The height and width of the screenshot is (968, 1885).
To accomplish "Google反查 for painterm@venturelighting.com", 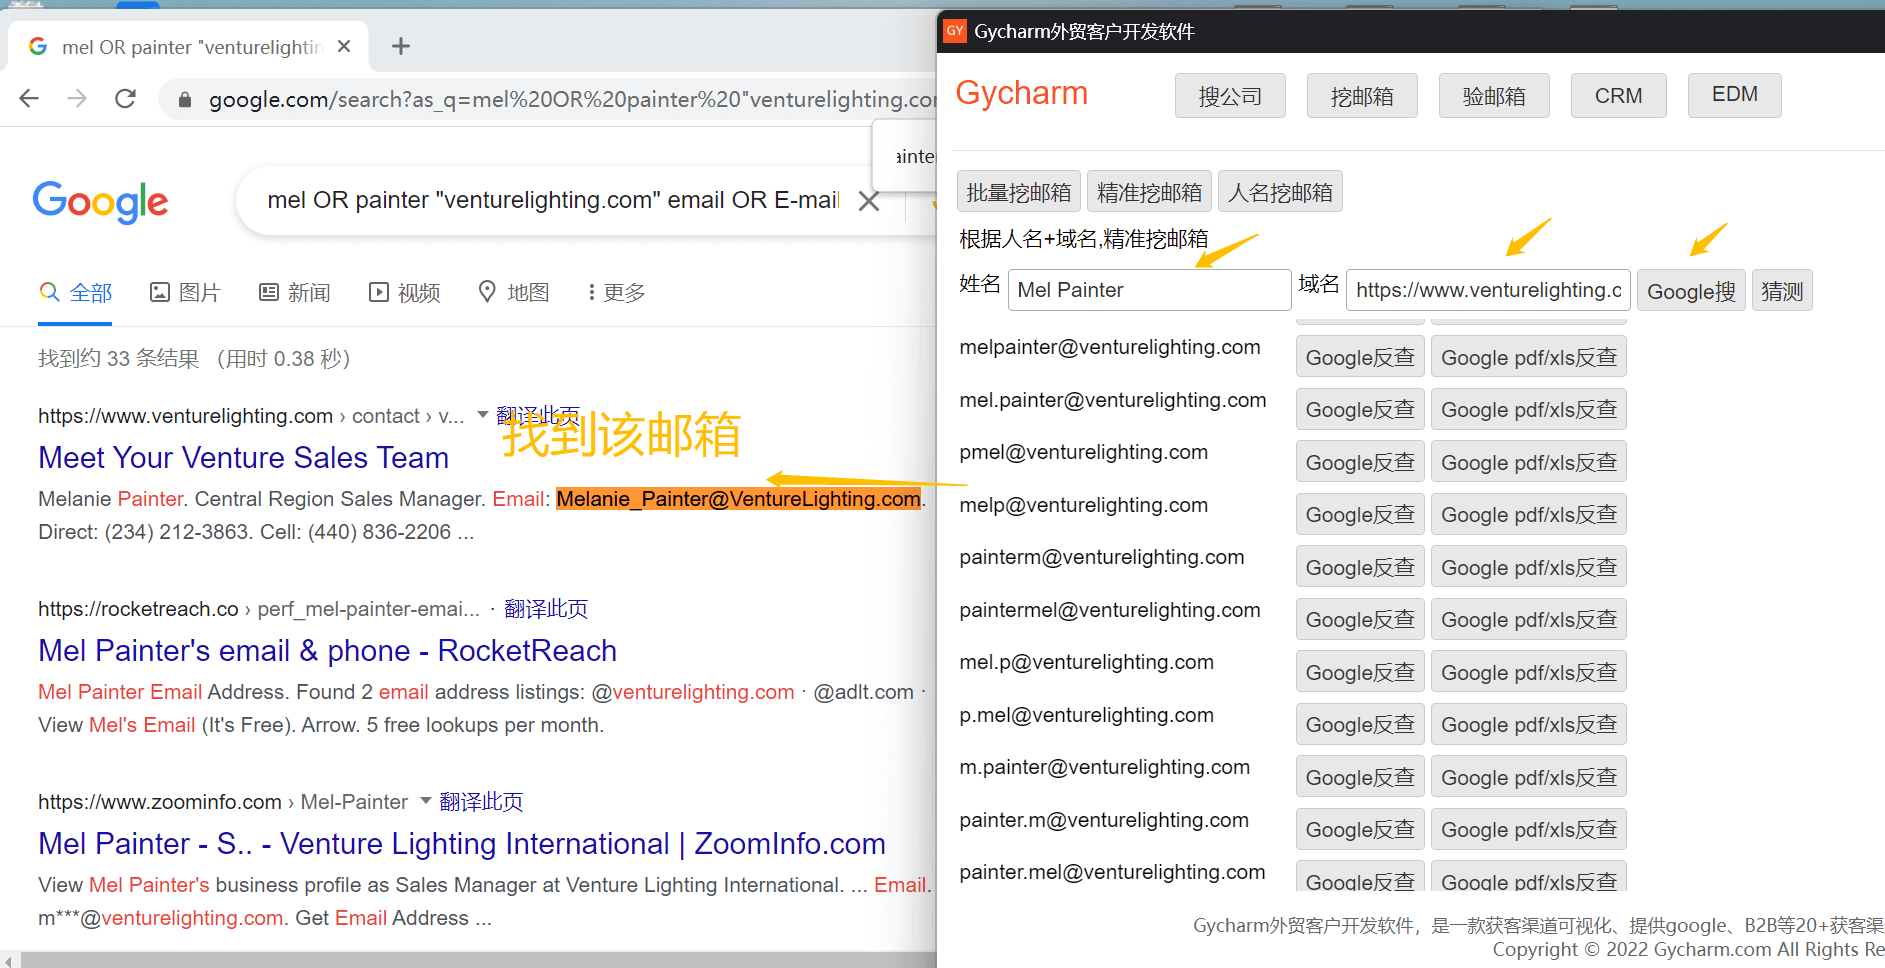I will (1360, 567).
